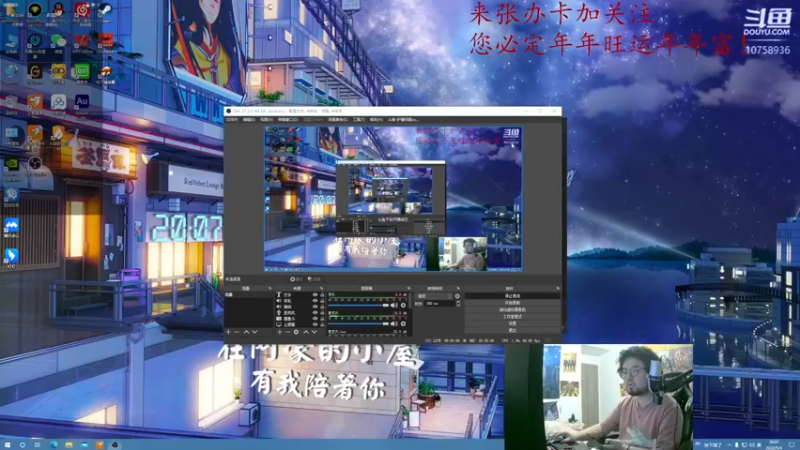
Task: Open 编辑(E) menu in OBS
Action: (x=248, y=120)
